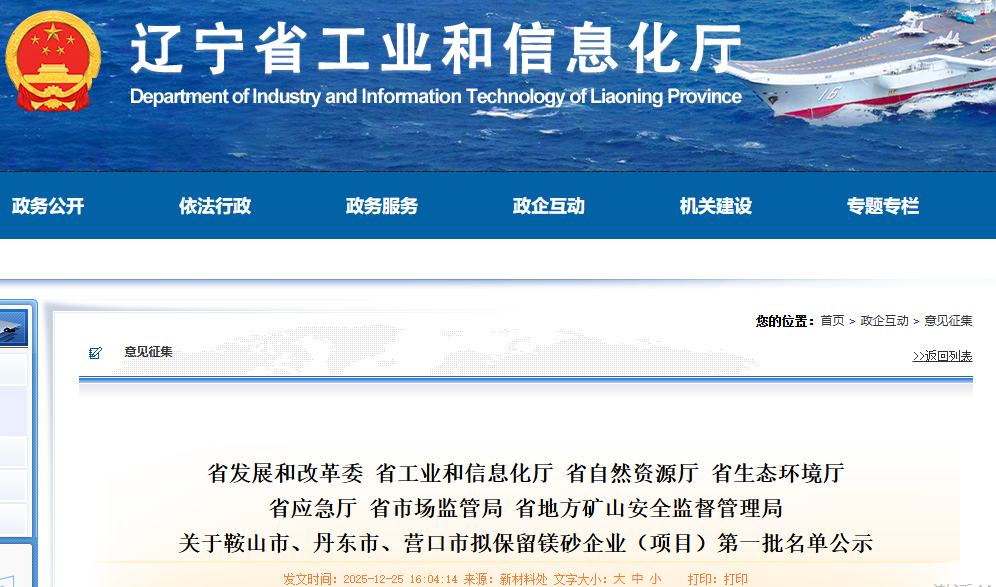Click the national emblem logo

click(53, 60)
